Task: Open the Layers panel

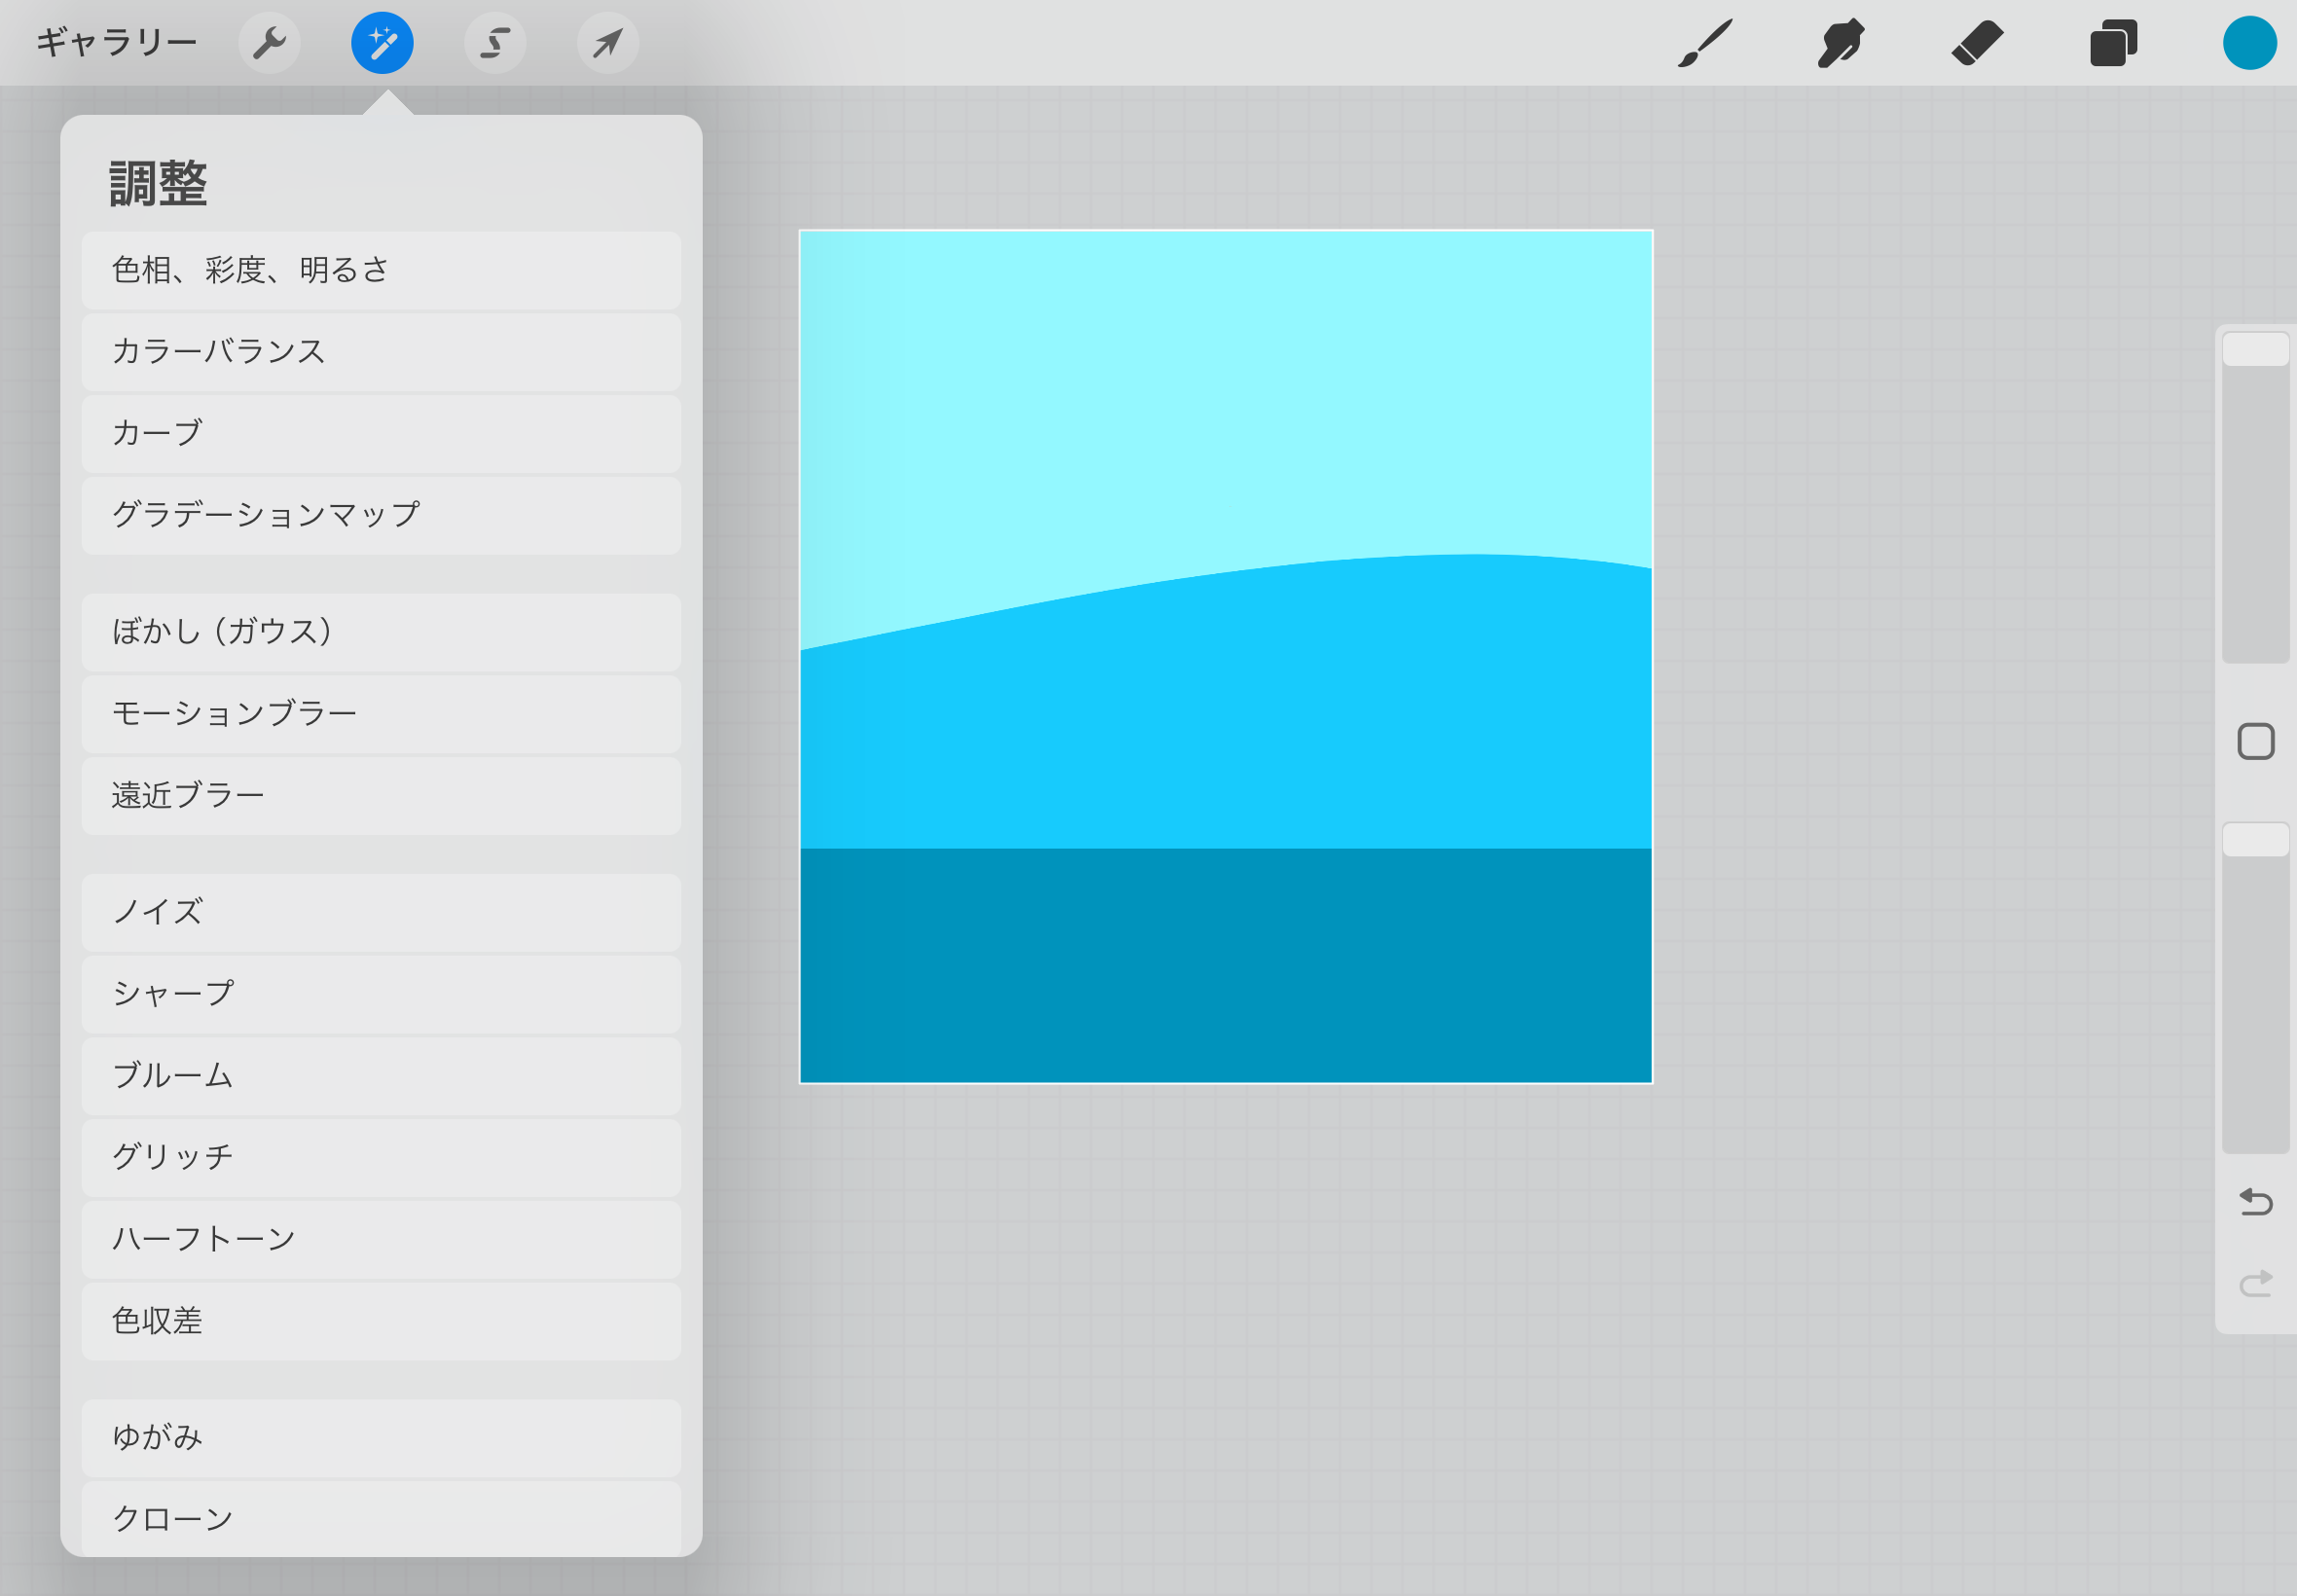Action: (x=2113, y=43)
